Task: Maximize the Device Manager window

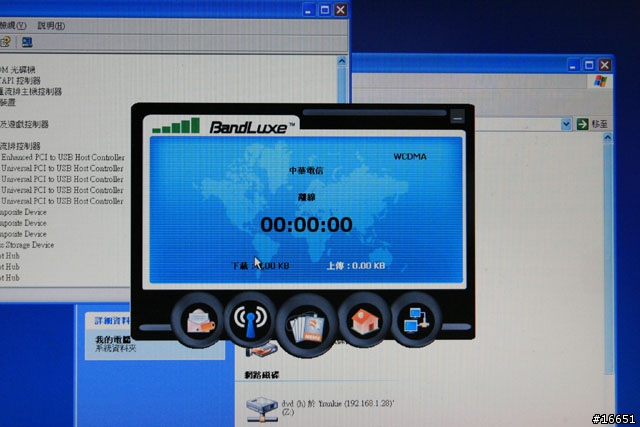Action: coord(325,10)
